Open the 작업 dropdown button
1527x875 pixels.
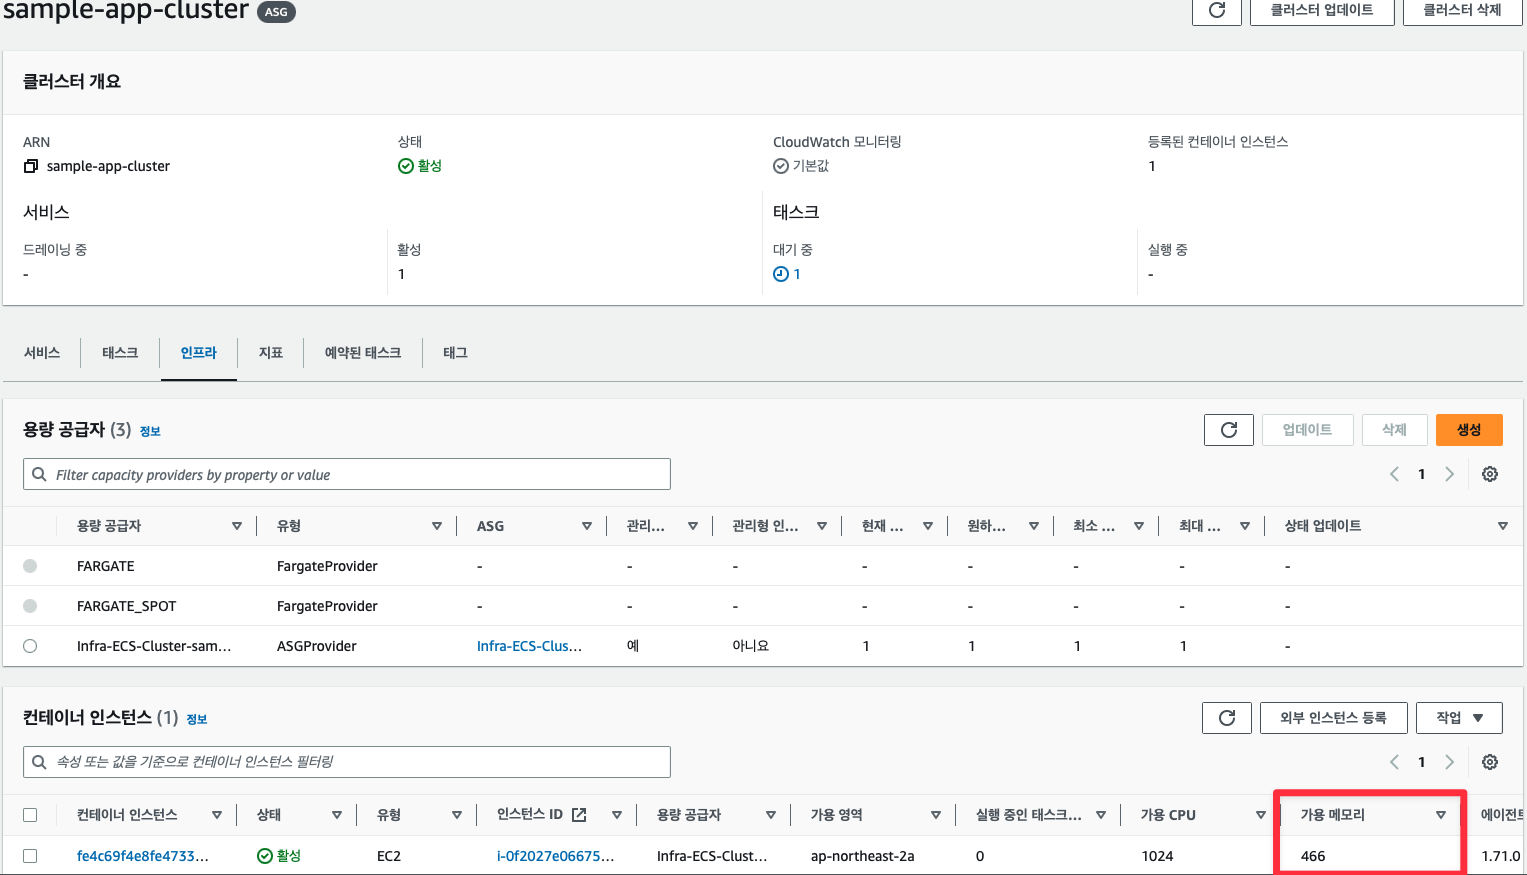point(1461,718)
